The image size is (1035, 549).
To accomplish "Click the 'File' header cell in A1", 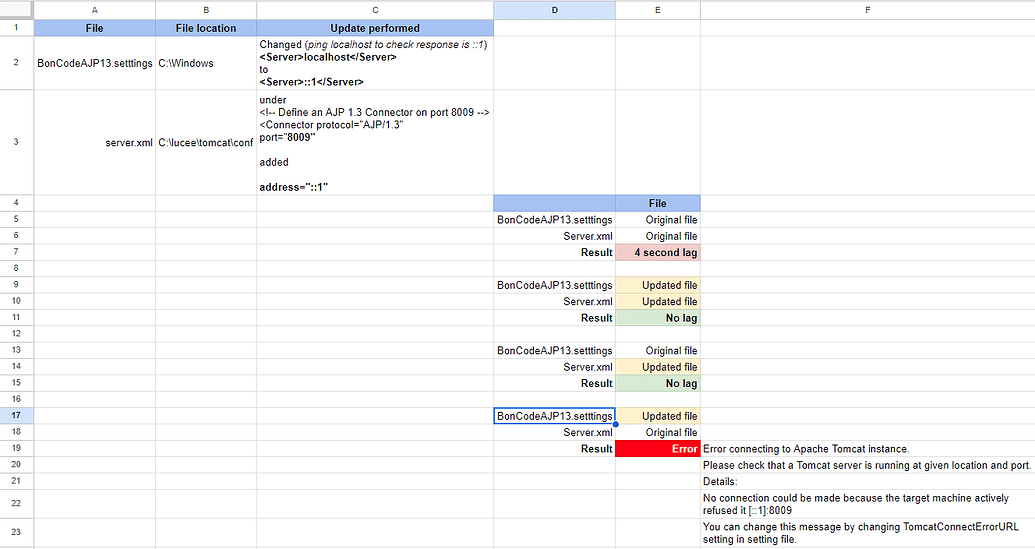I will (94, 28).
